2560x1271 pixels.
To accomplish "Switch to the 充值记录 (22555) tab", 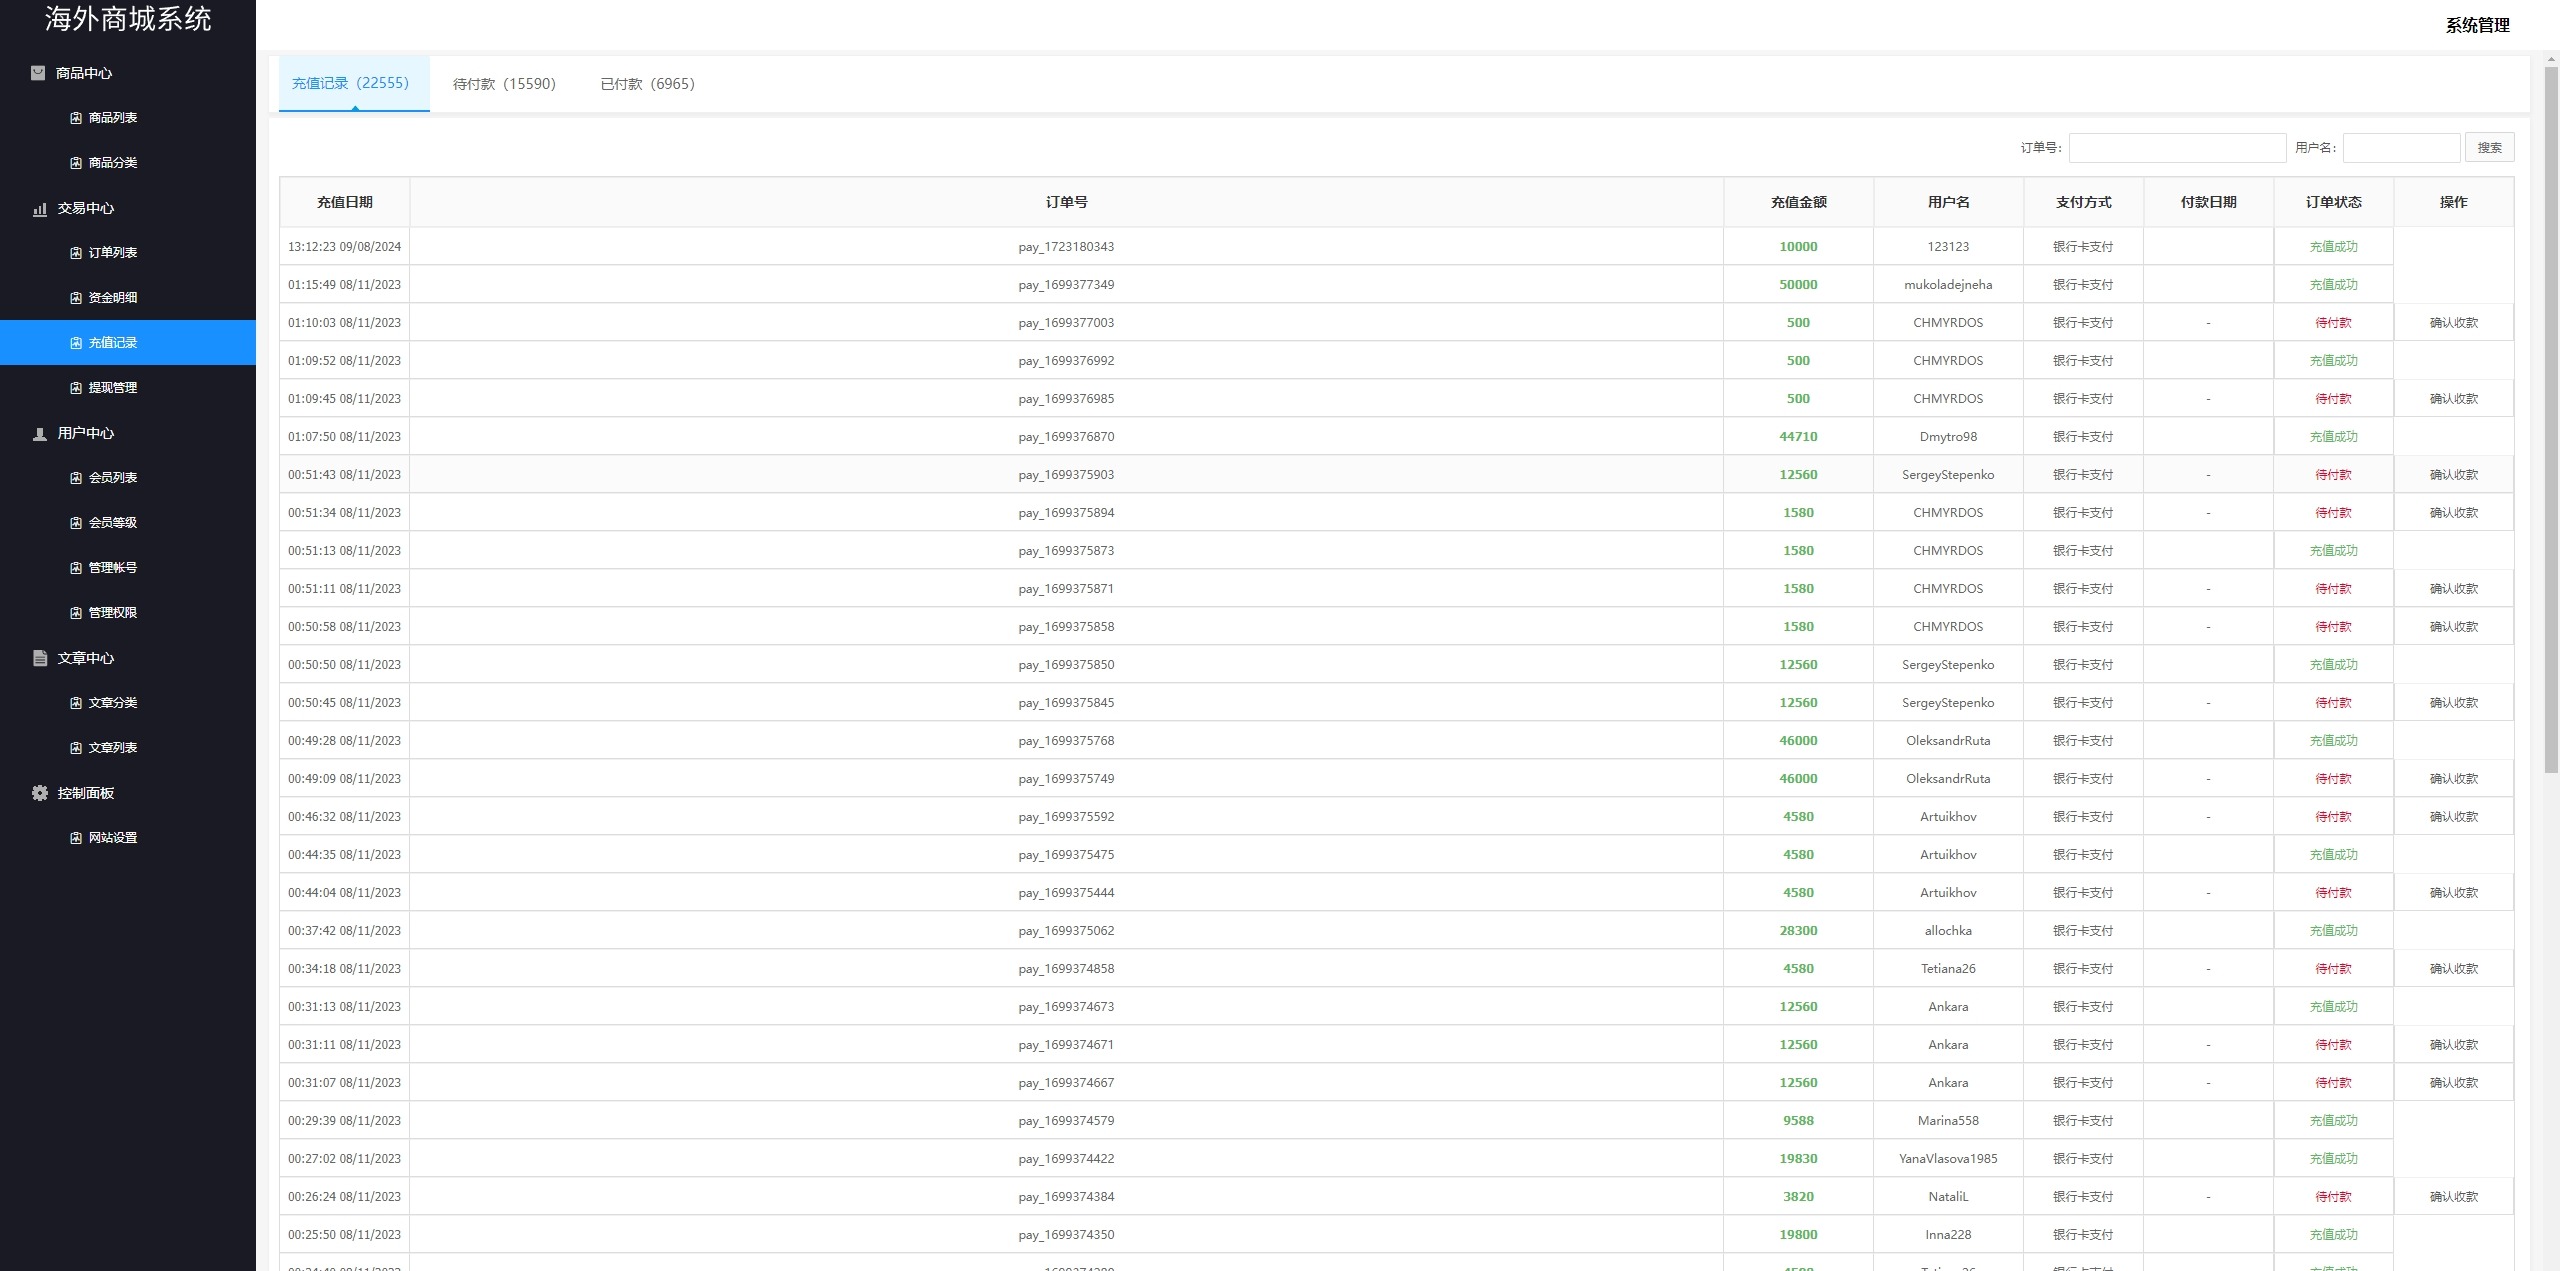I will click(x=354, y=83).
